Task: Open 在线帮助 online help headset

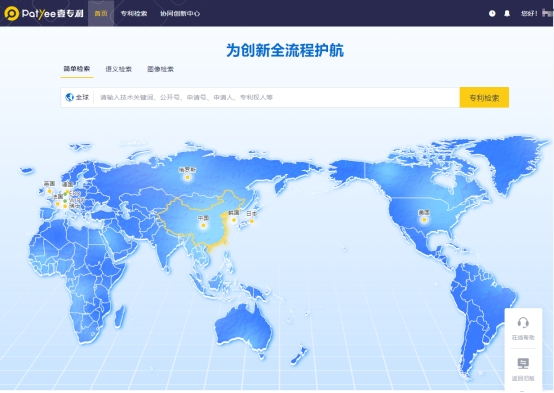Action: 523,328
